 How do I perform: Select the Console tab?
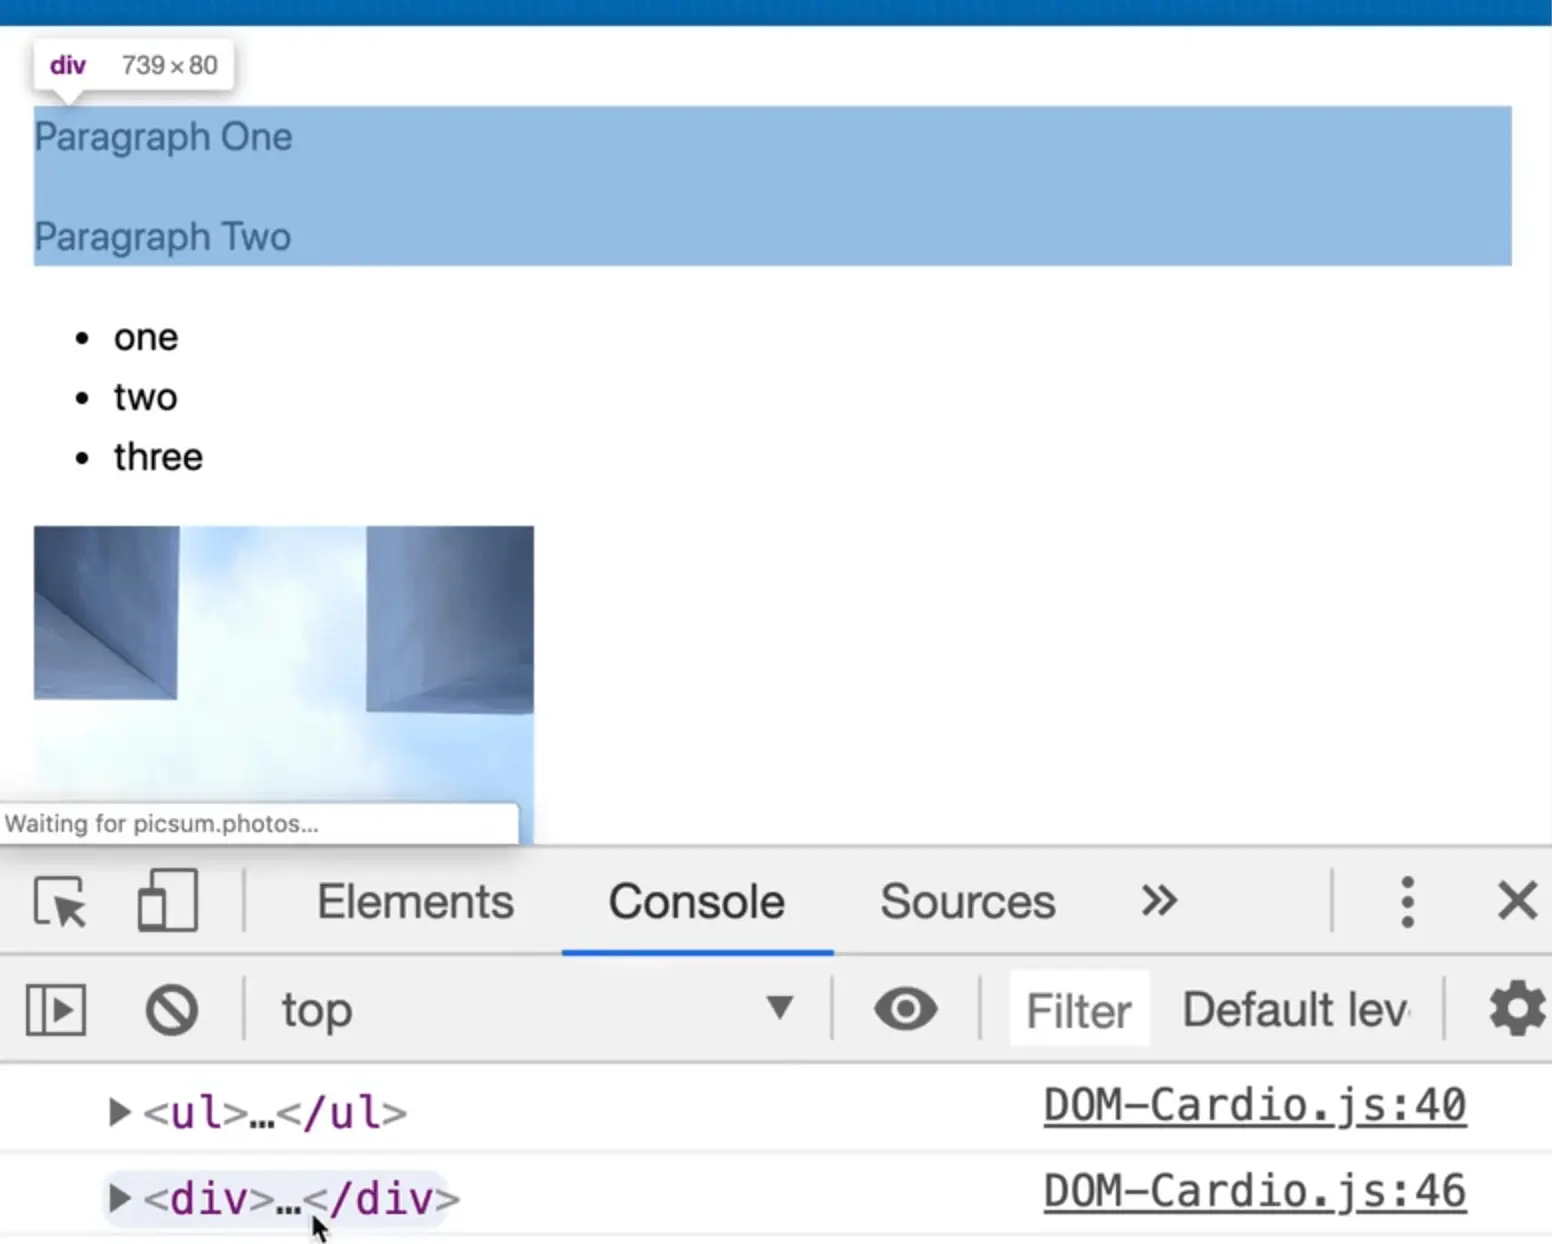[x=697, y=902]
